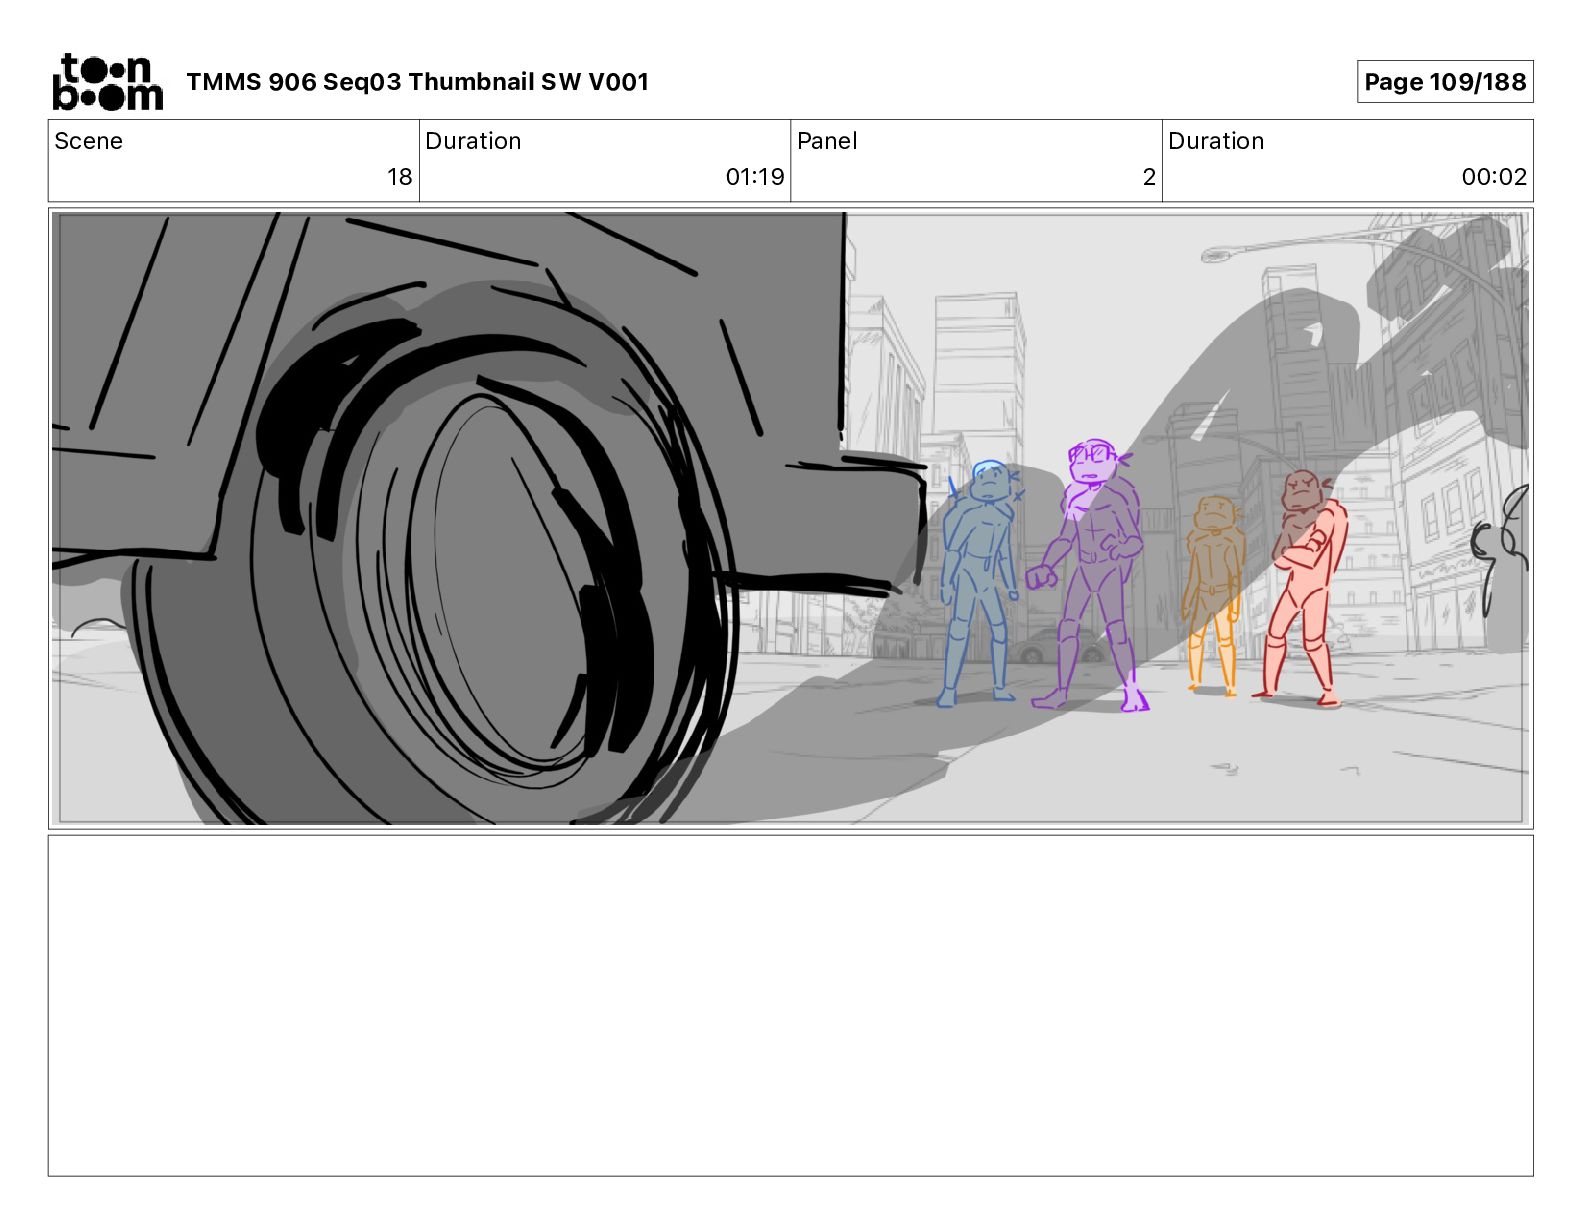
Task: Click the purple turtle character sketch
Action: (1088, 576)
